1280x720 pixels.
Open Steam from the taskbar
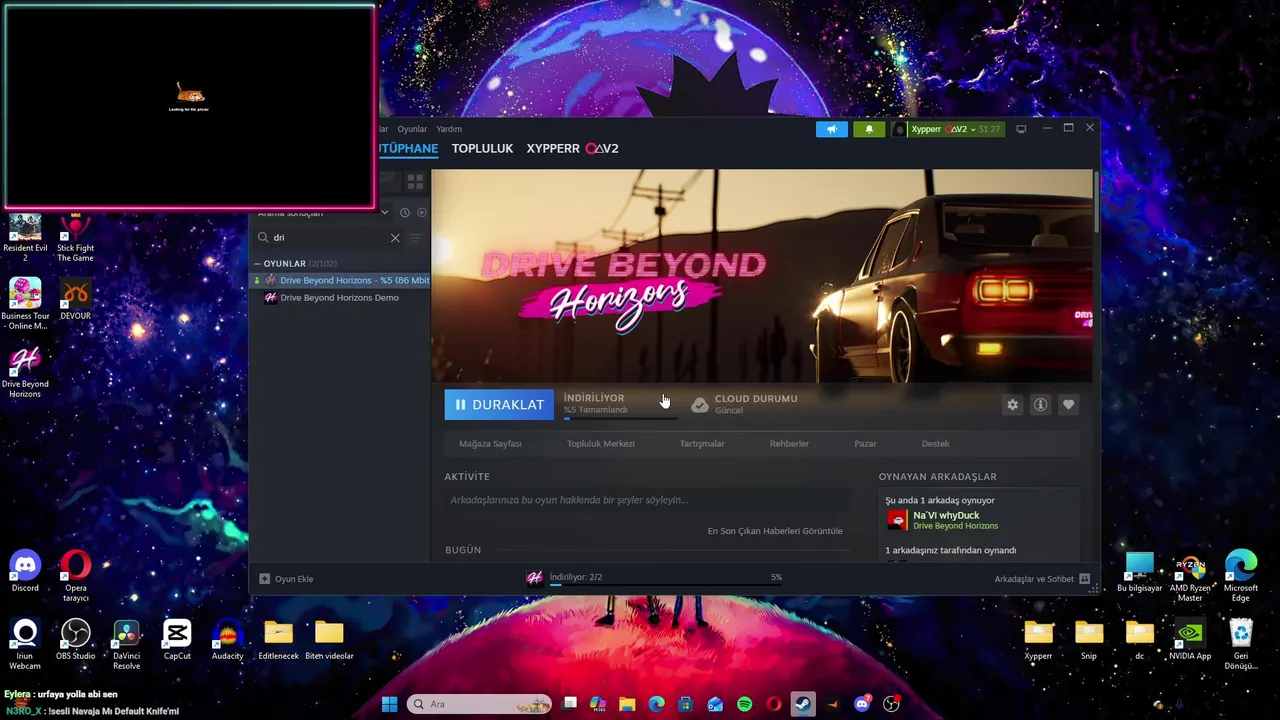point(803,704)
